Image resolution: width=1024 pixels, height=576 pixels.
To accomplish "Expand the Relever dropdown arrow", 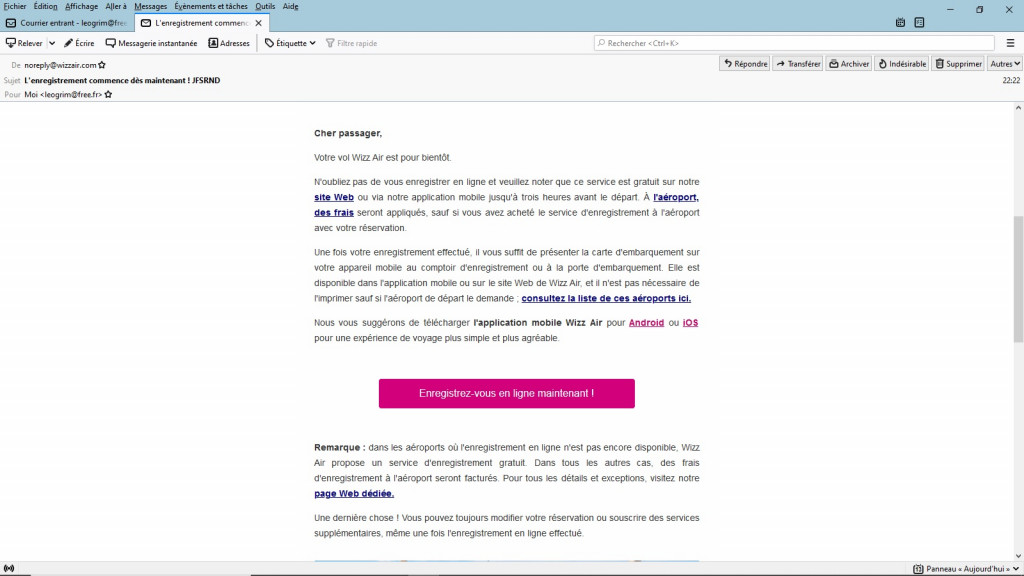I will pos(52,43).
